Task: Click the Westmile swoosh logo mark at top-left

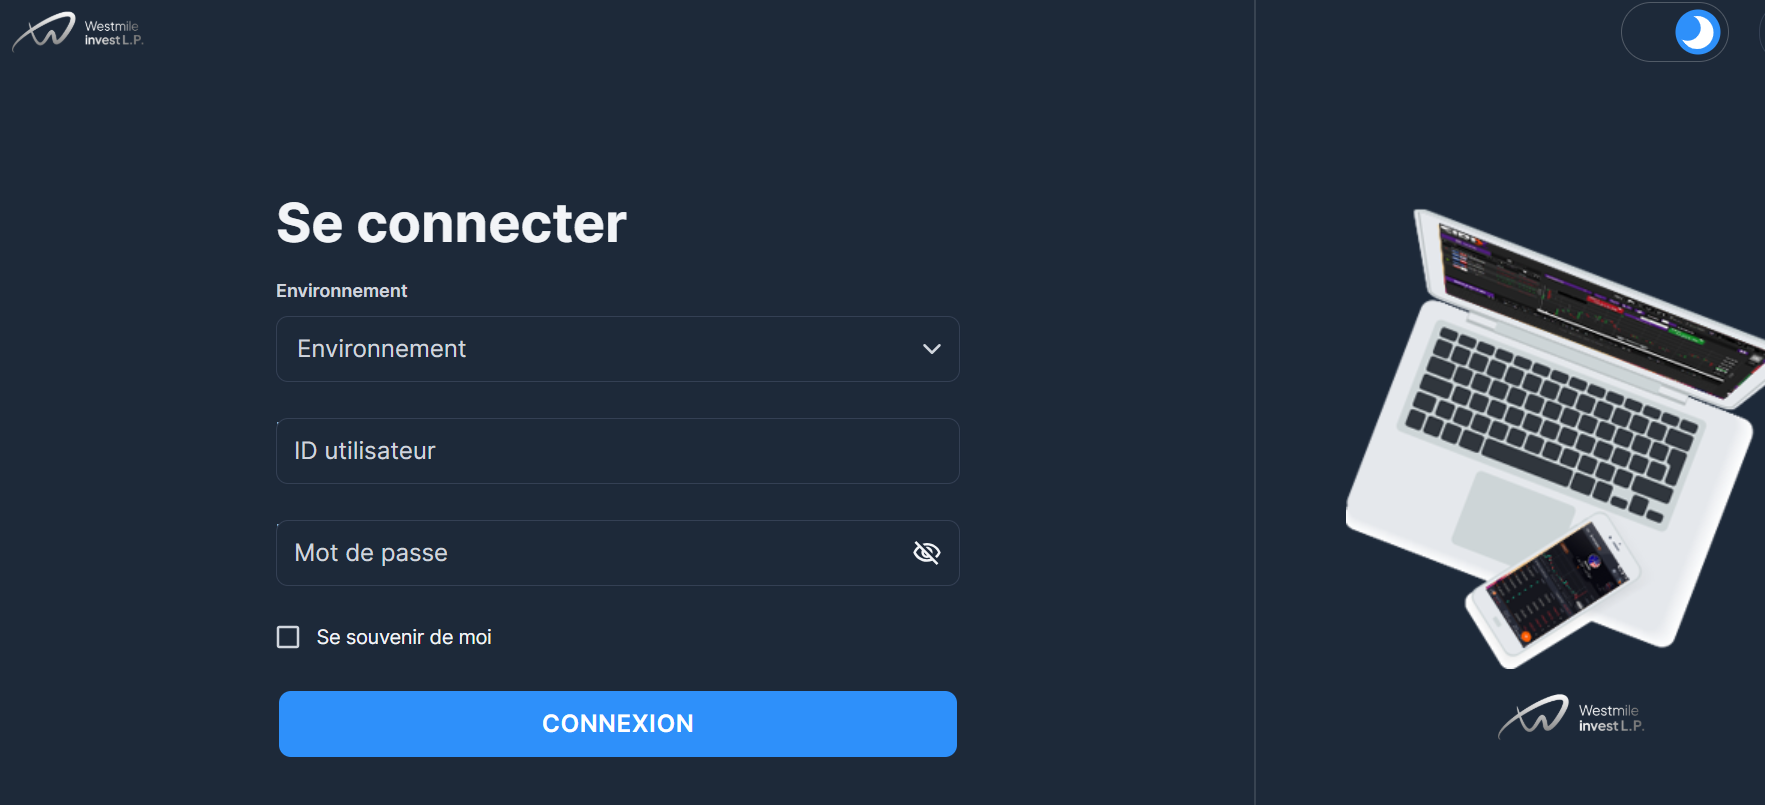Action: coord(44,31)
